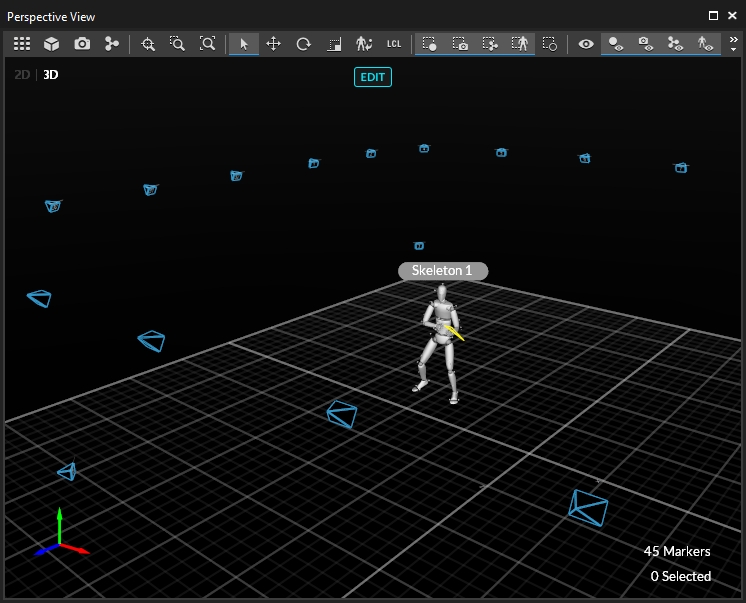This screenshot has width=746, height=603.
Task: Open the main eye visibility options
Action: click(x=586, y=44)
